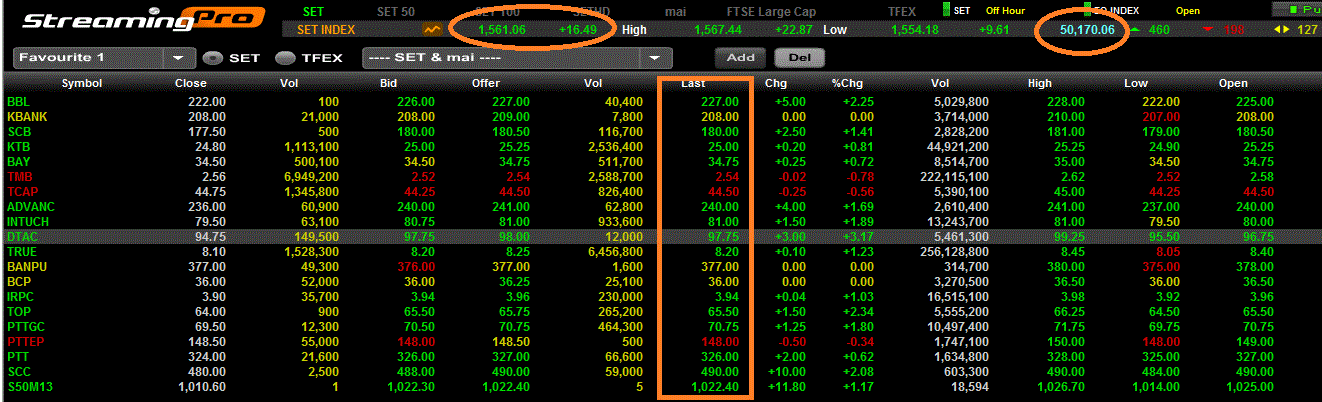Viewport: 1322px width, 402px height.
Task: Click DTAC's percent change +3.17
Action: 859,237
